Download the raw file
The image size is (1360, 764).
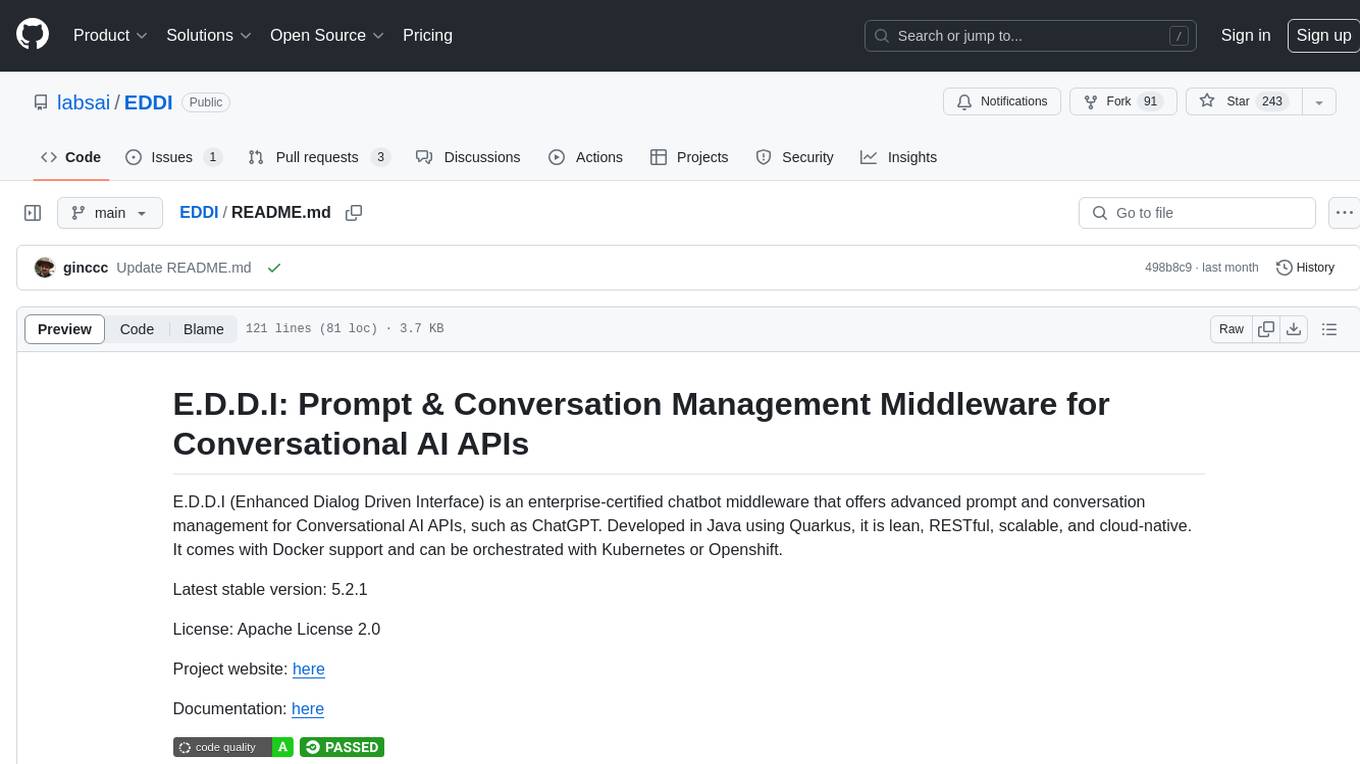pyautogui.click(x=1294, y=329)
